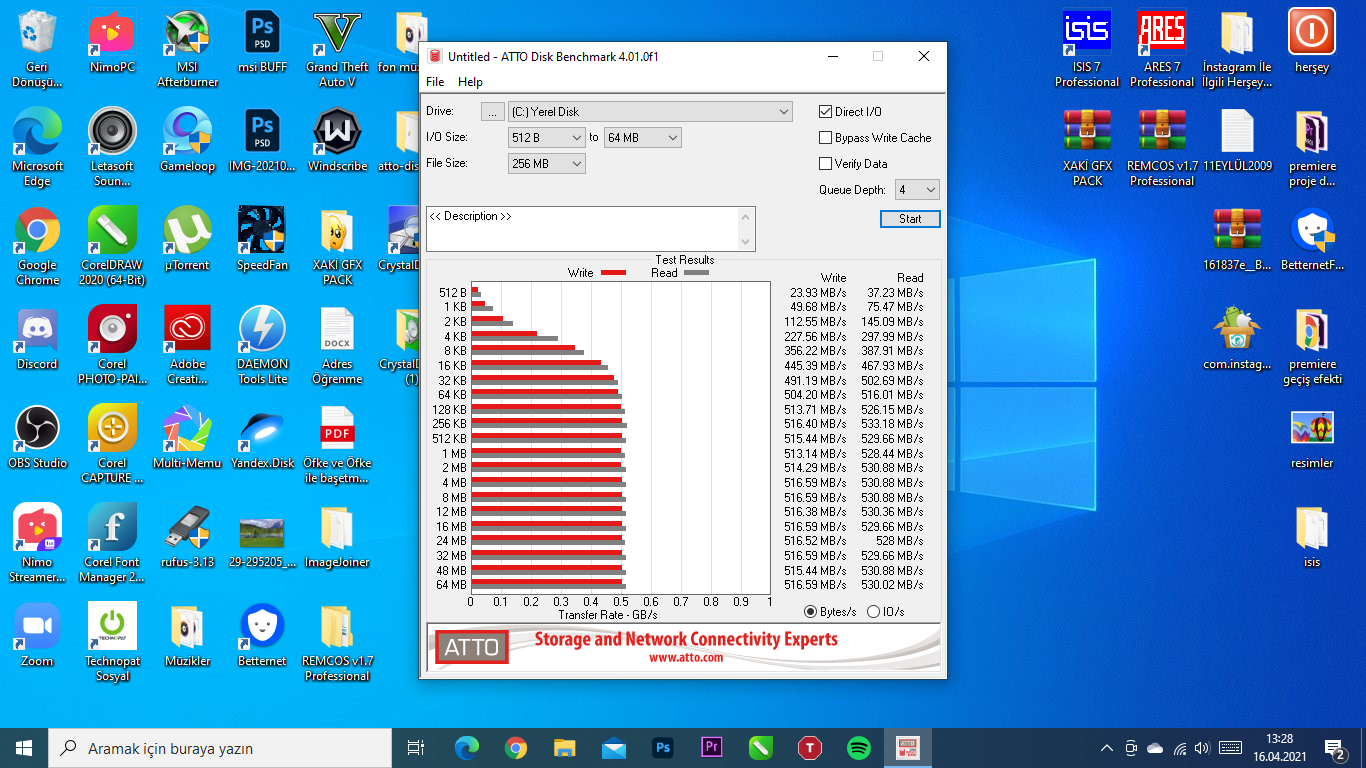Open the Drive dropdown showing (C:) Yerel Disk

click(650, 112)
